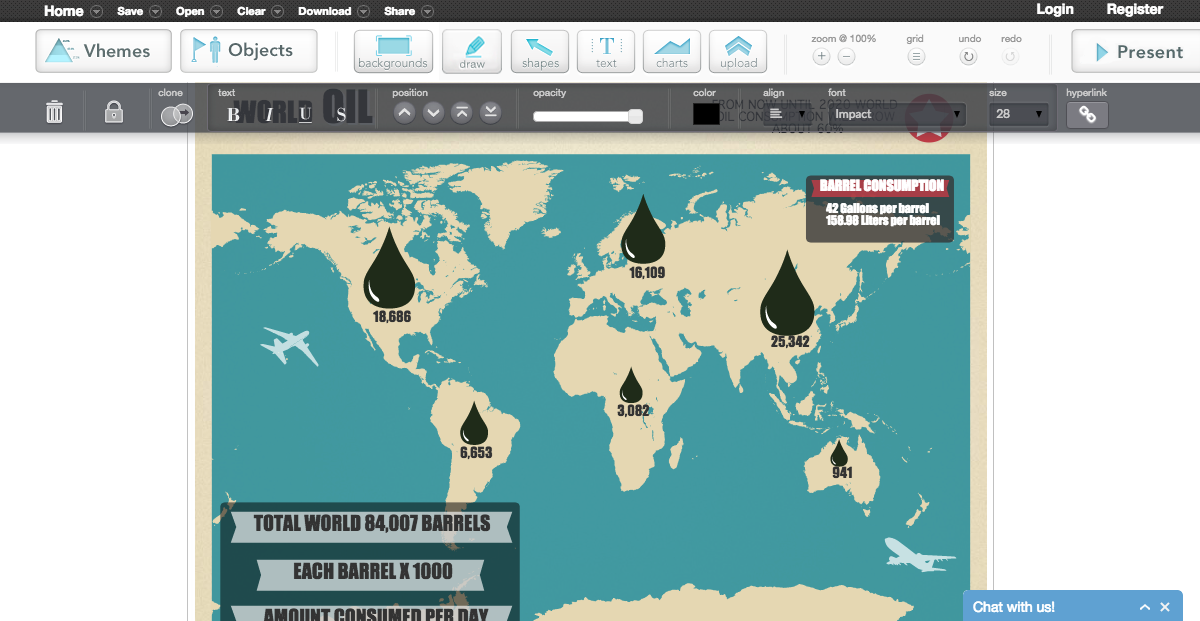Add a text element with text tool
Screen dimensions: 1200x621
(x=606, y=51)
